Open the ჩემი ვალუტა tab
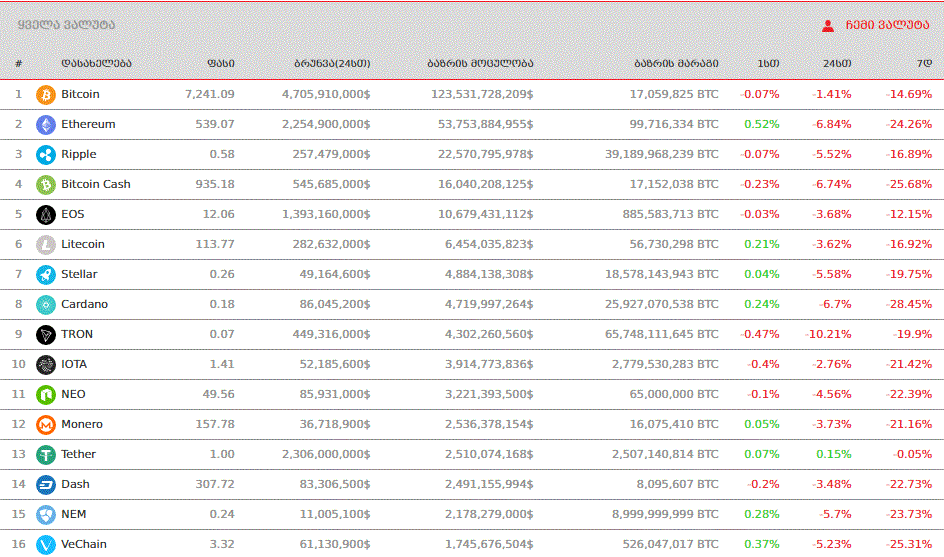 (x=887, y=25)
